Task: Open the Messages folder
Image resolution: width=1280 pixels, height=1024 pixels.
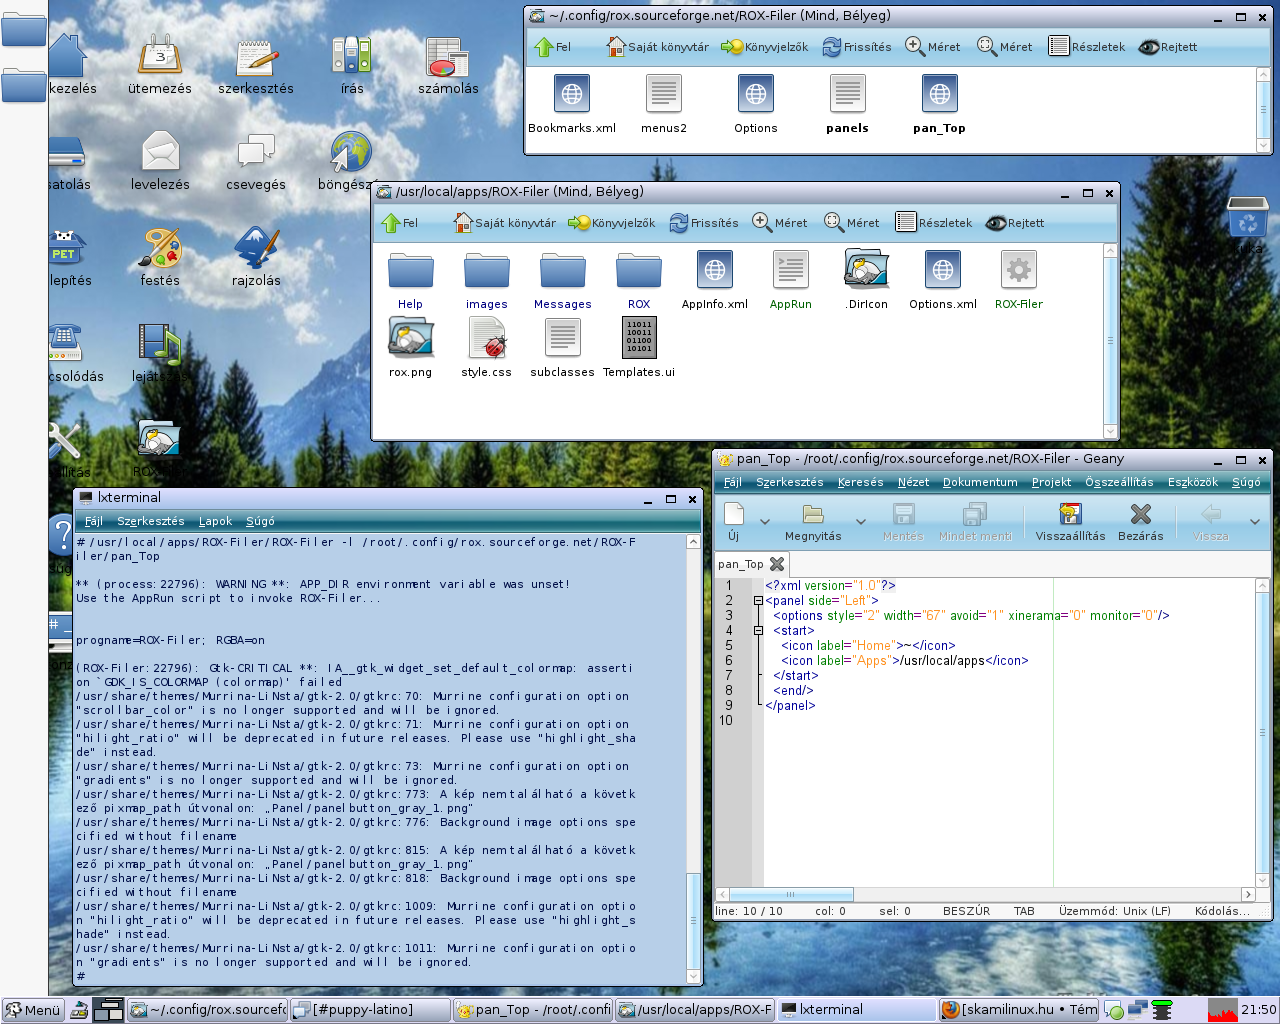Action: [563, 280]
